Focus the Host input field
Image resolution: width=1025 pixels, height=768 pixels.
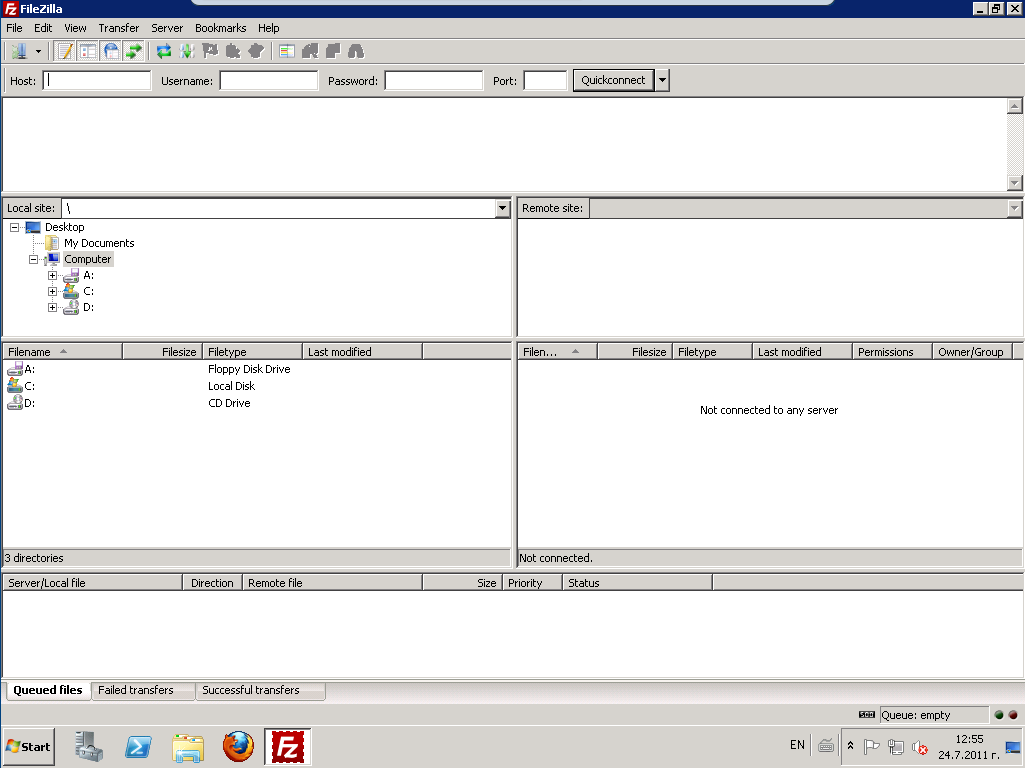[x=97, y=80]
